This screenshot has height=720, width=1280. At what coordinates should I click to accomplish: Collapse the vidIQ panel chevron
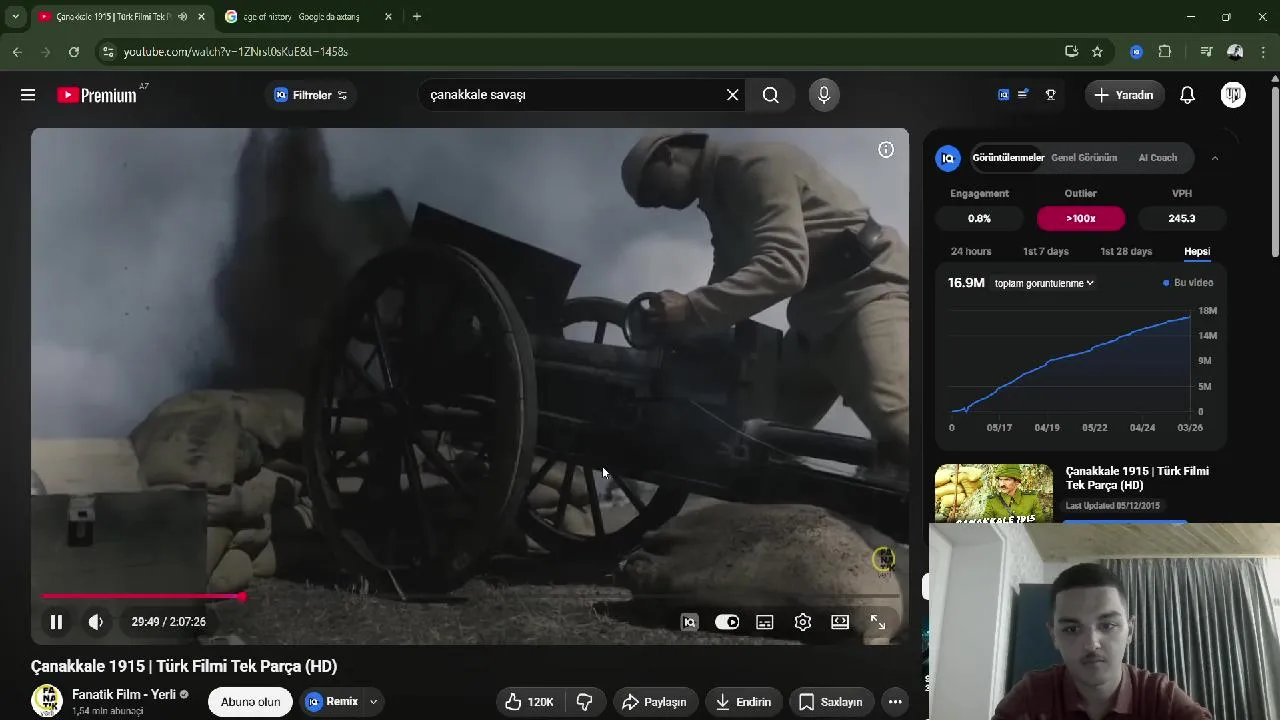[x=1215, y=158]
